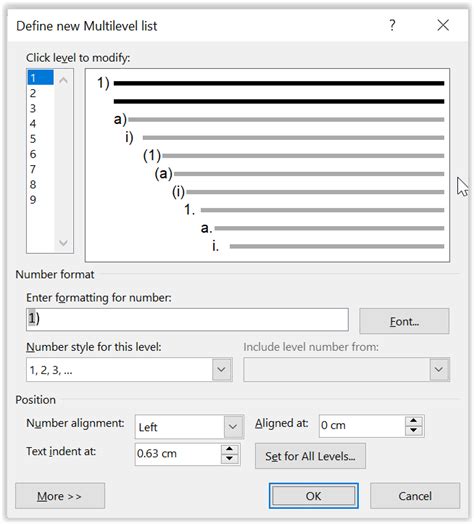This screenshot has width=474, height=524.
Task: Confirm the dialog with OK
Action: click(x=314, y=496)
